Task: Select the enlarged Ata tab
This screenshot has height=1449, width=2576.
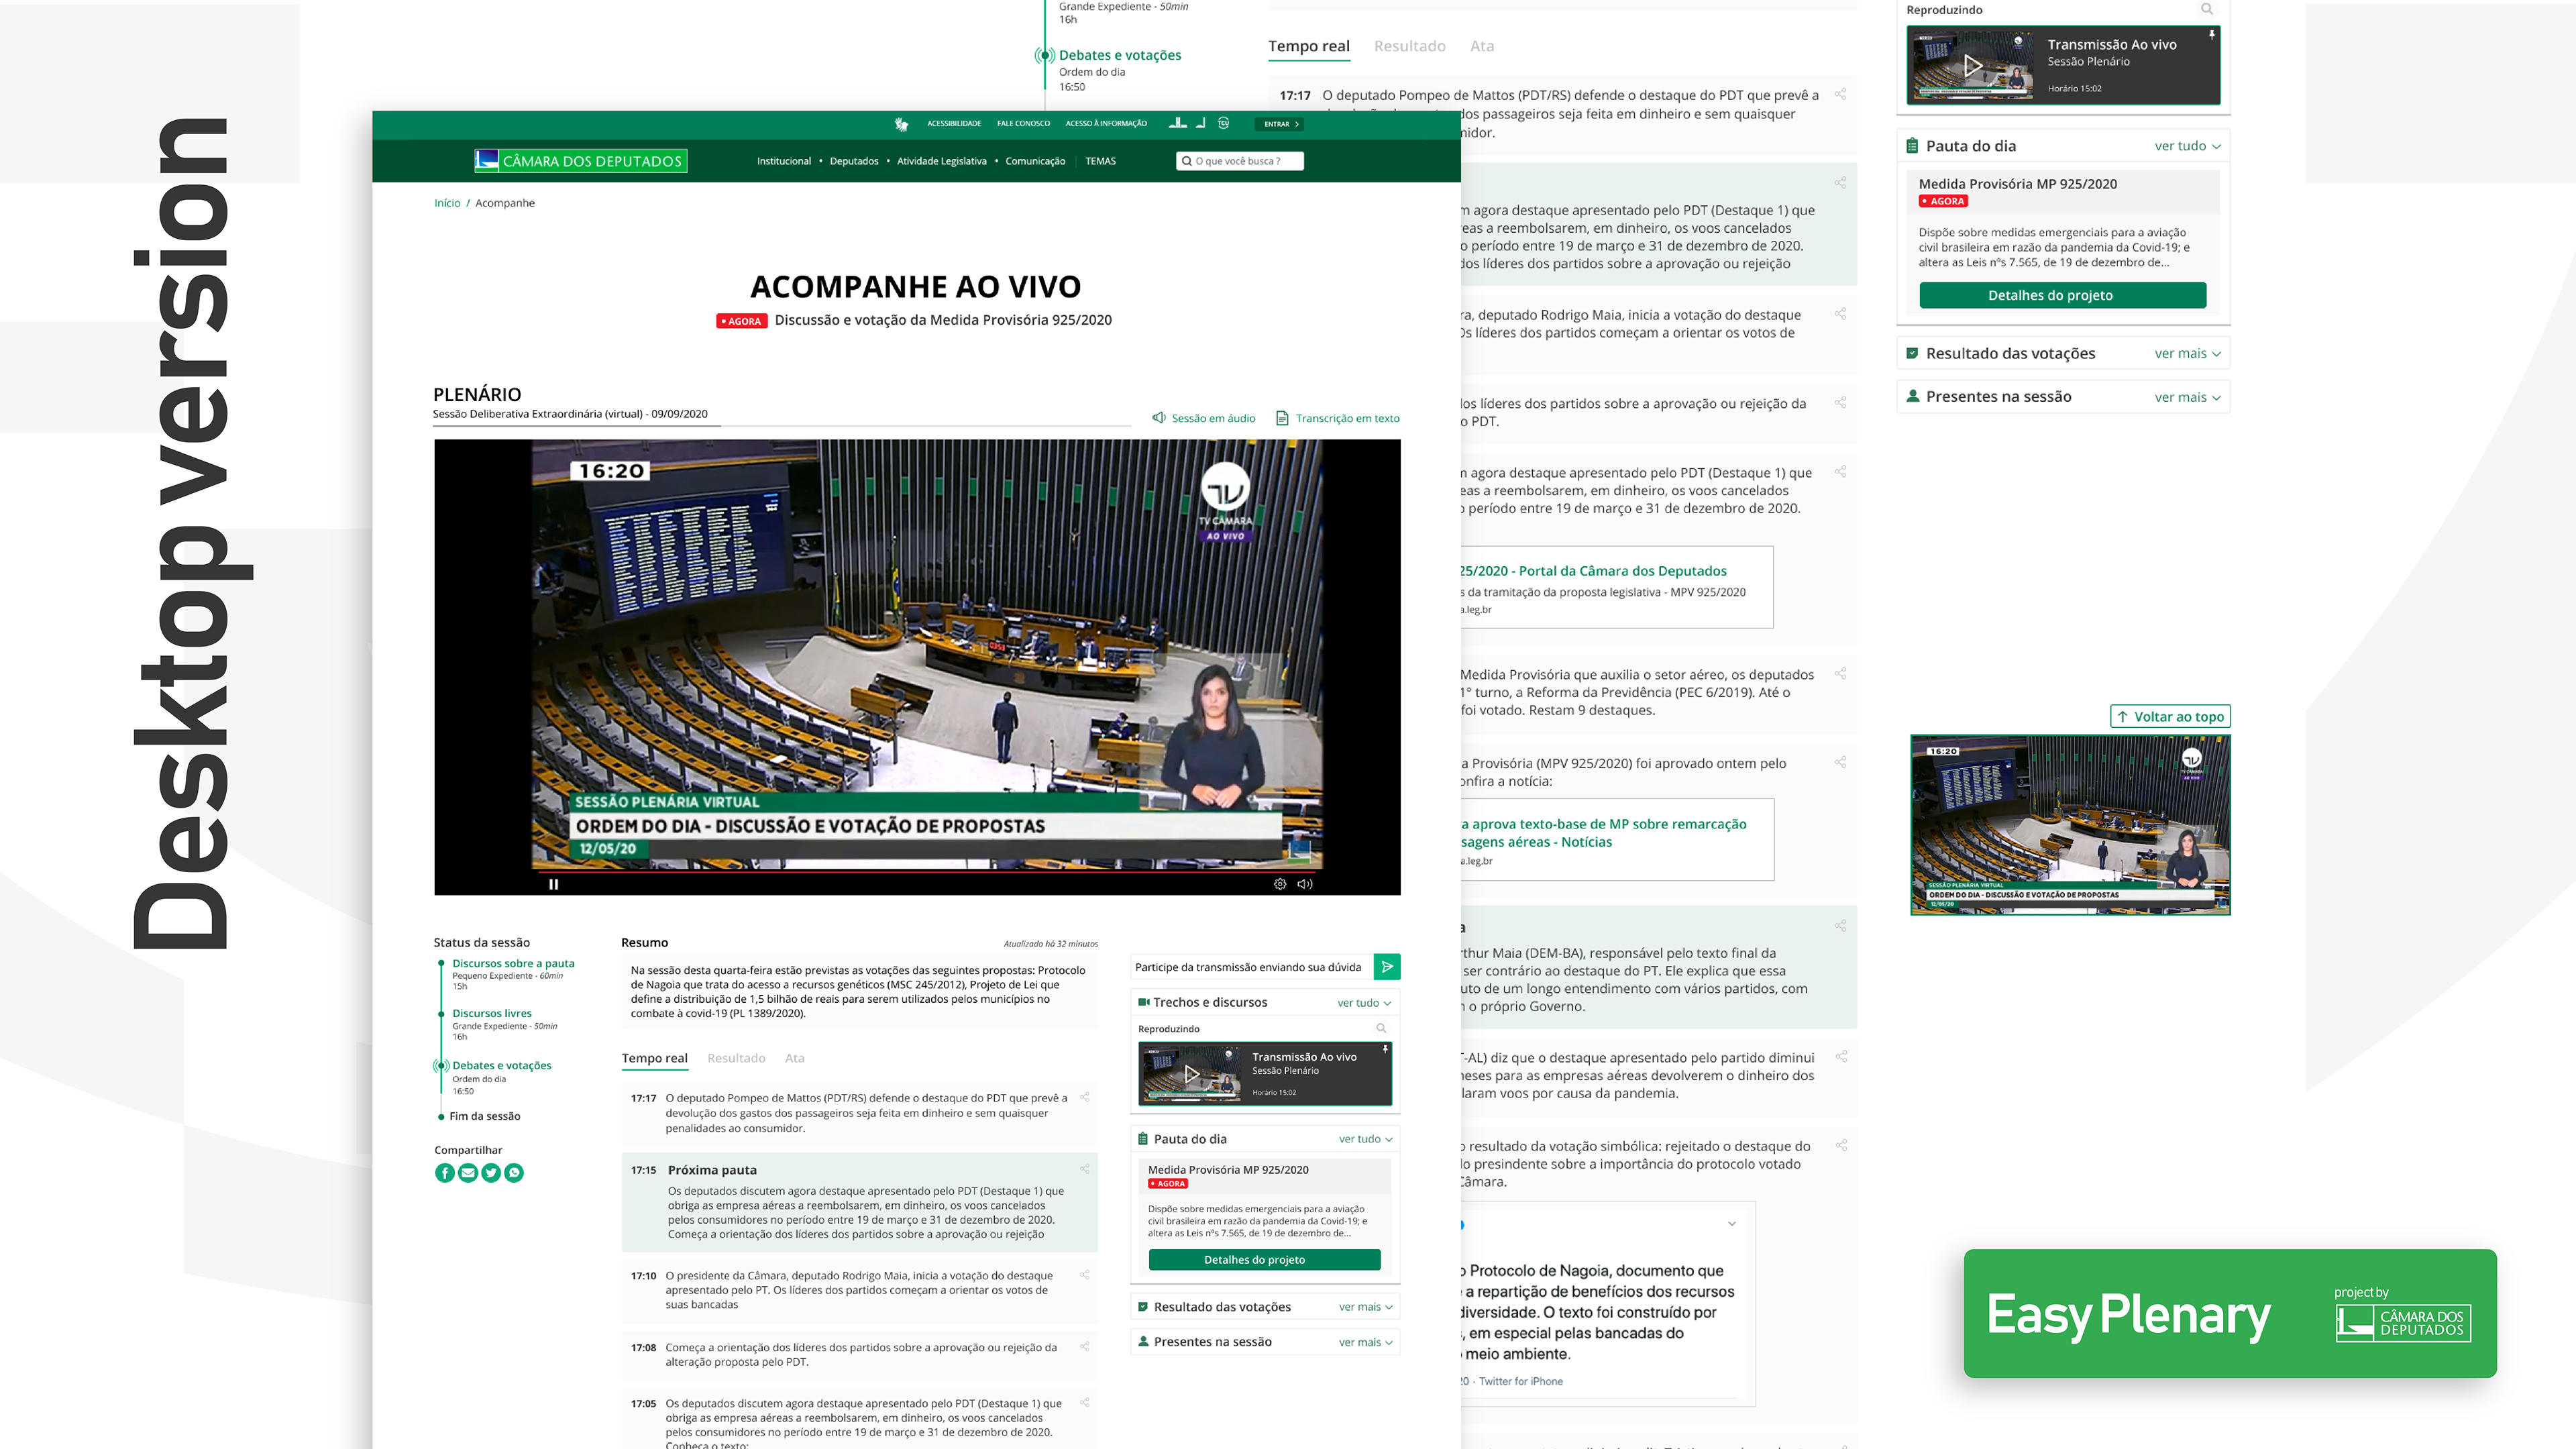Action: [1482, 46]
